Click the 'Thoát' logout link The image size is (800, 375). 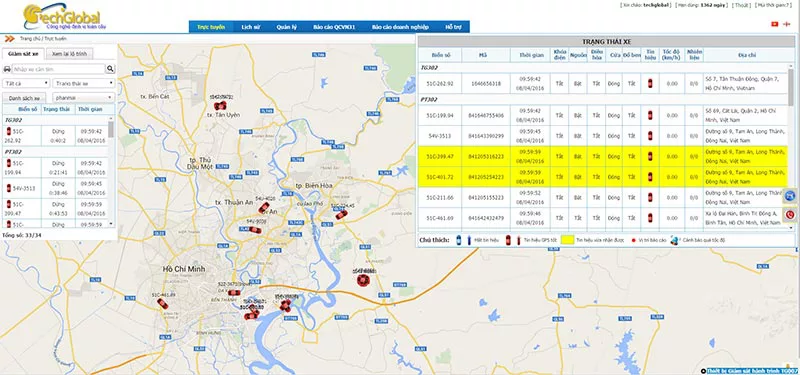(x=741, y=5)
